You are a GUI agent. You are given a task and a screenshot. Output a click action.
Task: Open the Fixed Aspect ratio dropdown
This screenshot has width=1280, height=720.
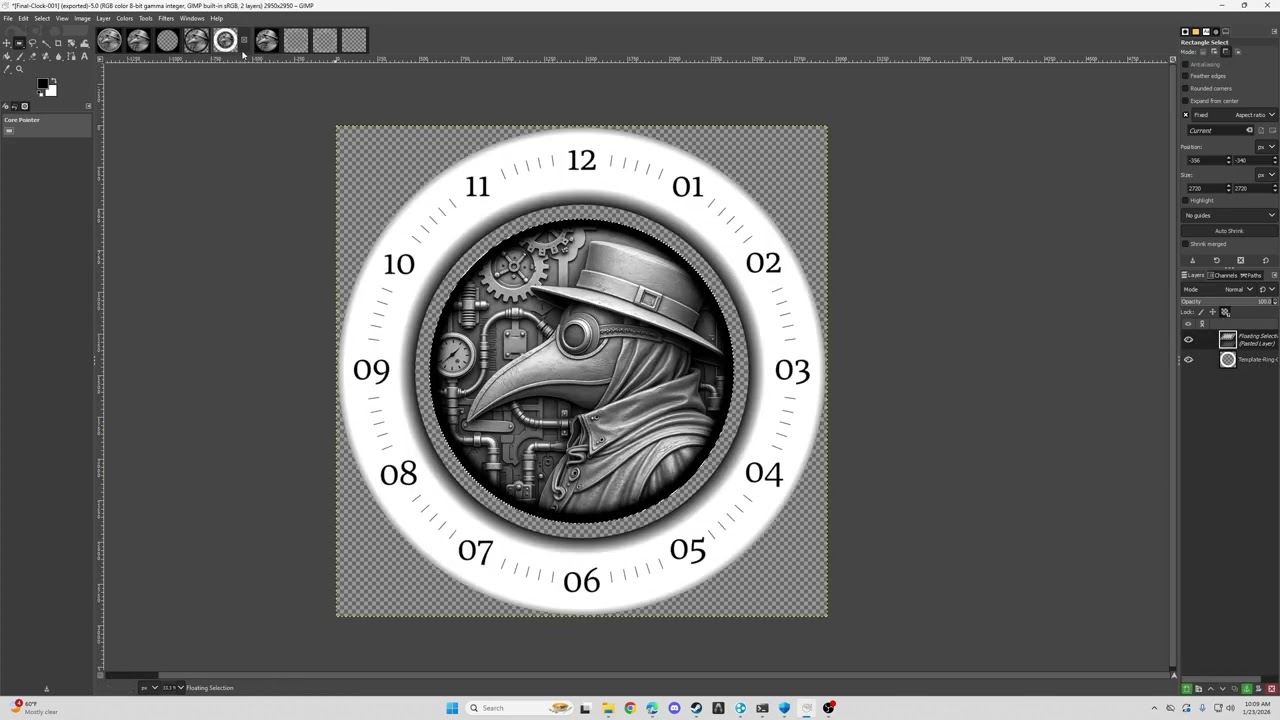coord(1235,115)
